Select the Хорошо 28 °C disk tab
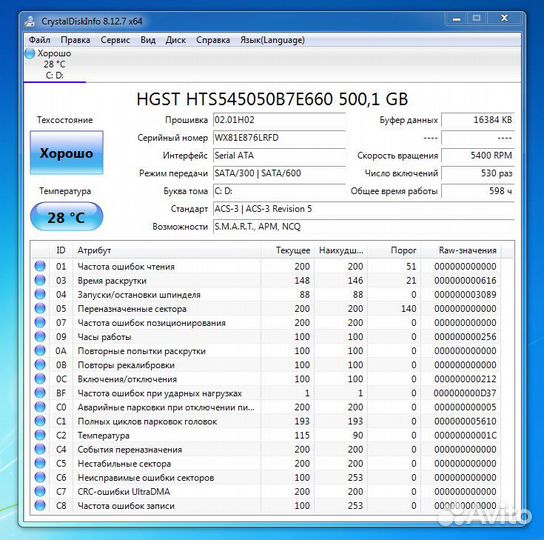Image resolution: width=544 pixels, height=540 pixels. (x=54, y=64)
